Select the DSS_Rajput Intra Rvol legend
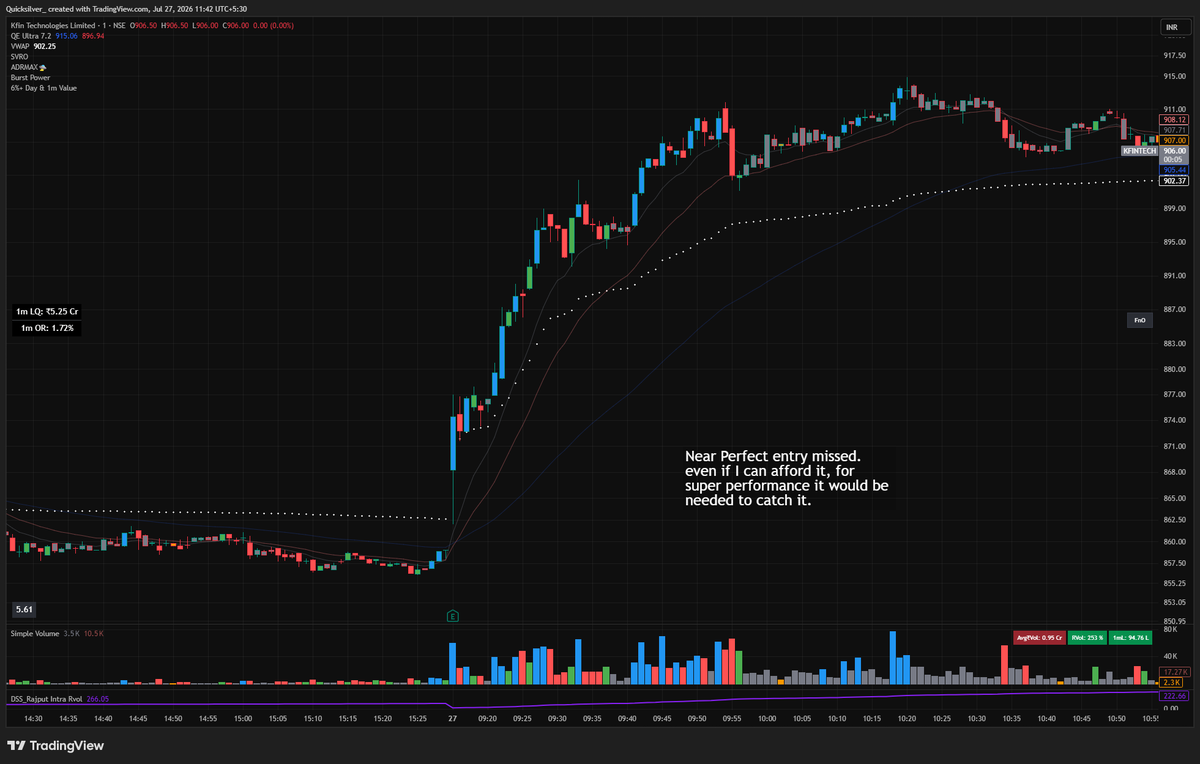 [47, 699]
